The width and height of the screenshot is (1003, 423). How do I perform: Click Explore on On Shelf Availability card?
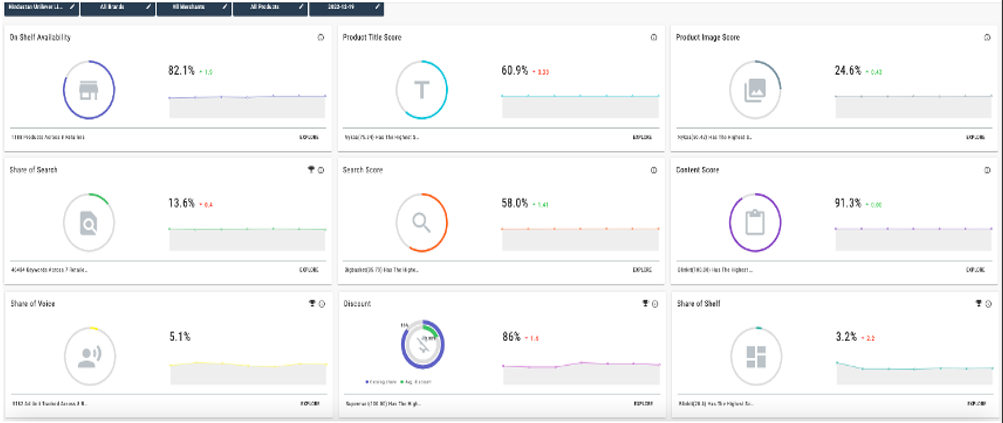[x=310, y=138]
